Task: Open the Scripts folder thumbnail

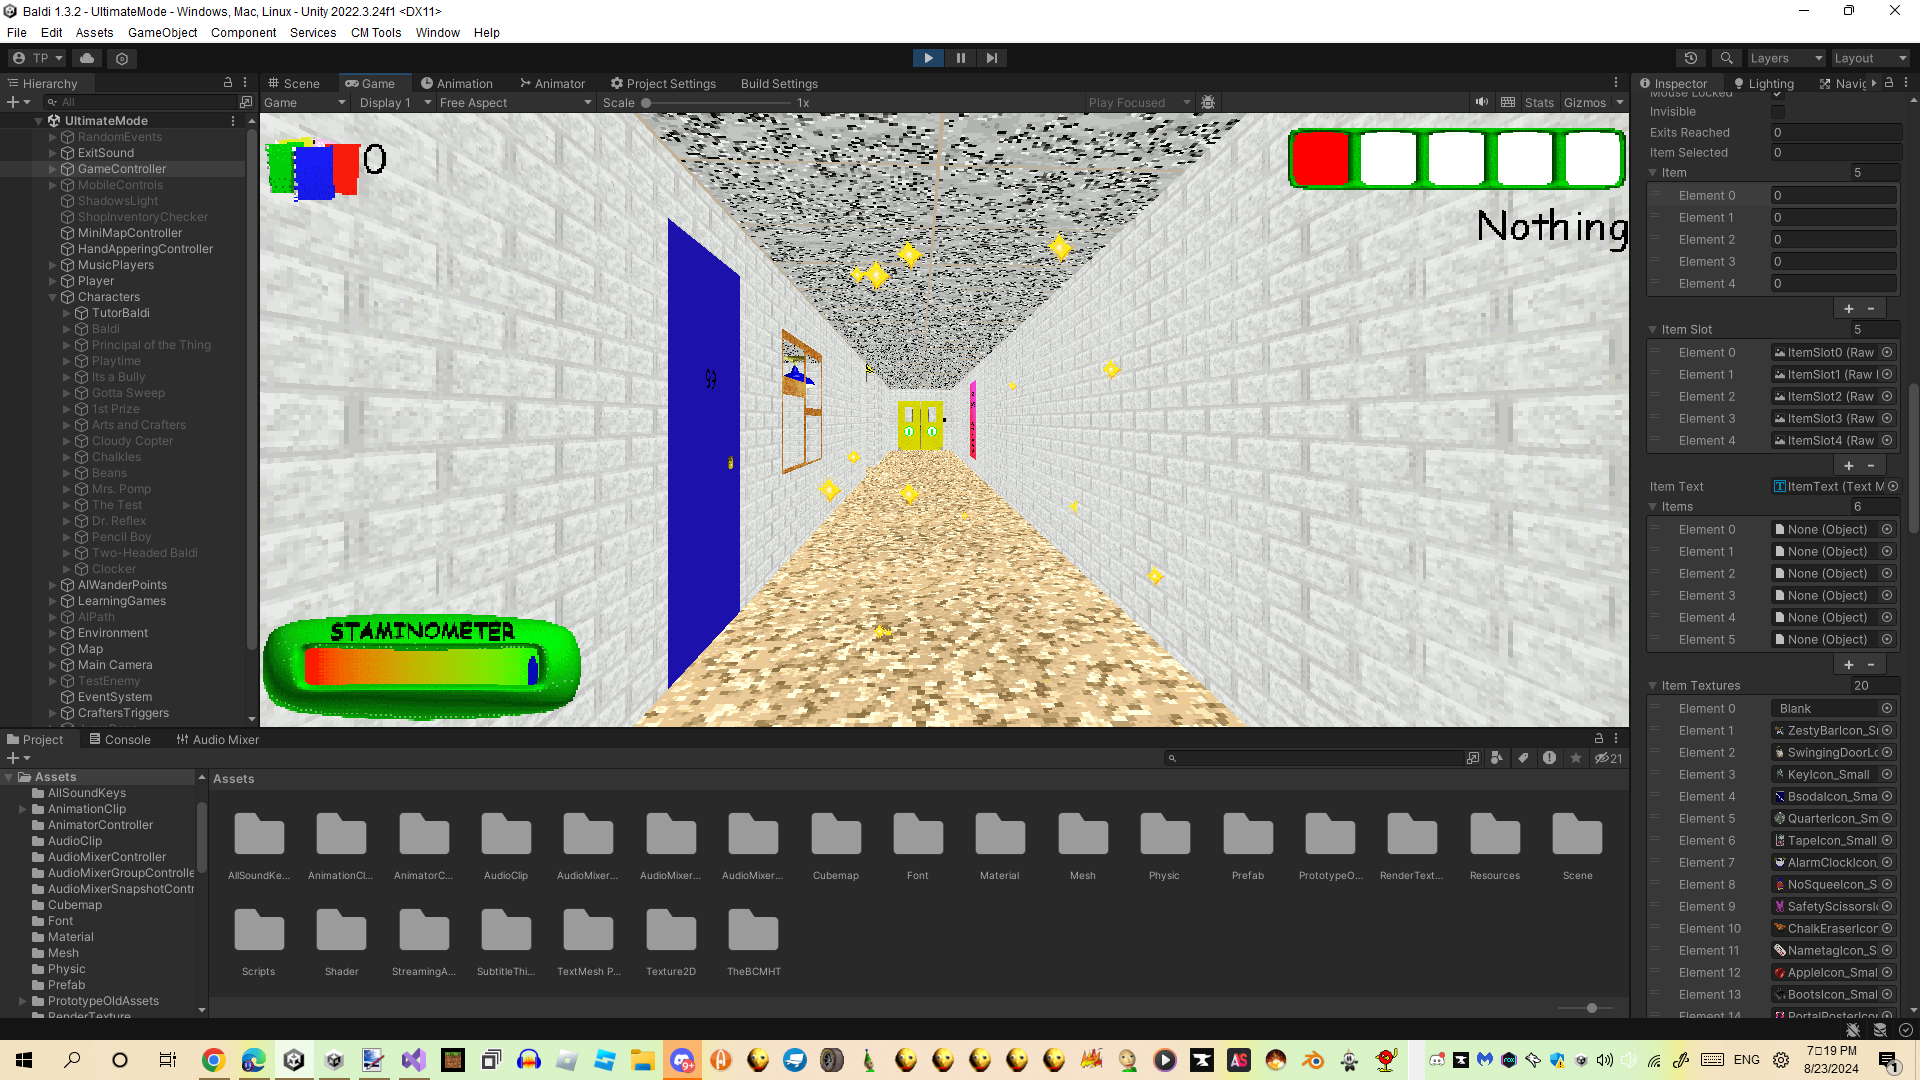Action: click(x=259, y=944)
